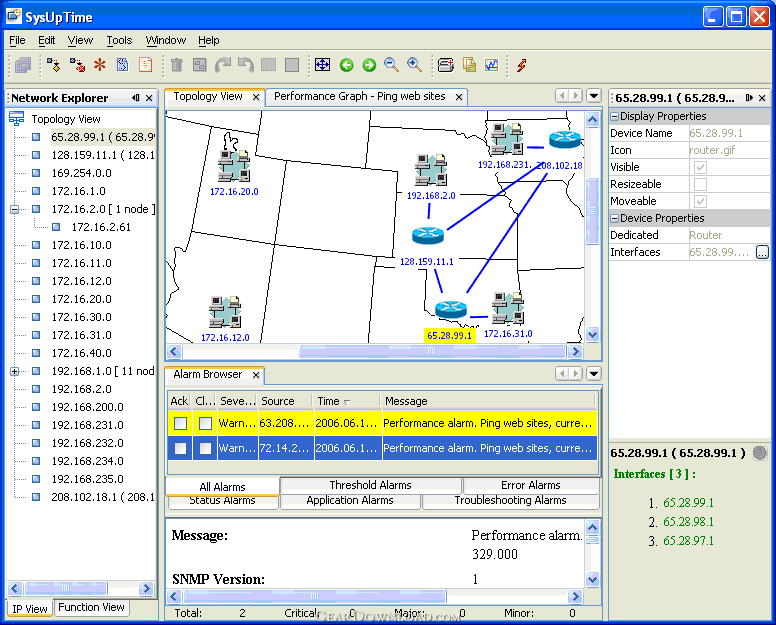
Task: Click the performance graph toolbar icon
Action: click(x=491, y=65)
